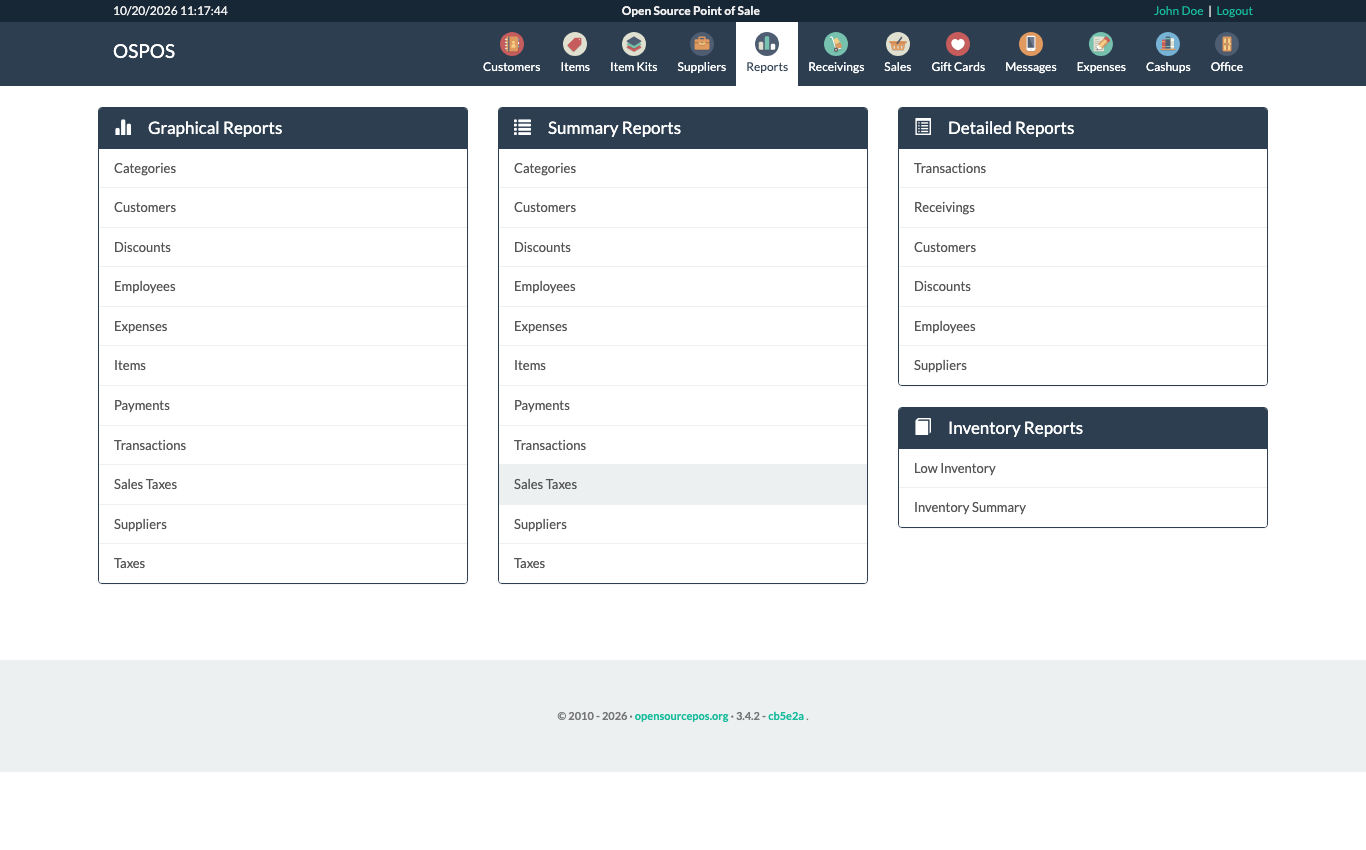Open Summary Reports Payments
The width and height of the screenshot is (1366, 850).
click(683, 405)
